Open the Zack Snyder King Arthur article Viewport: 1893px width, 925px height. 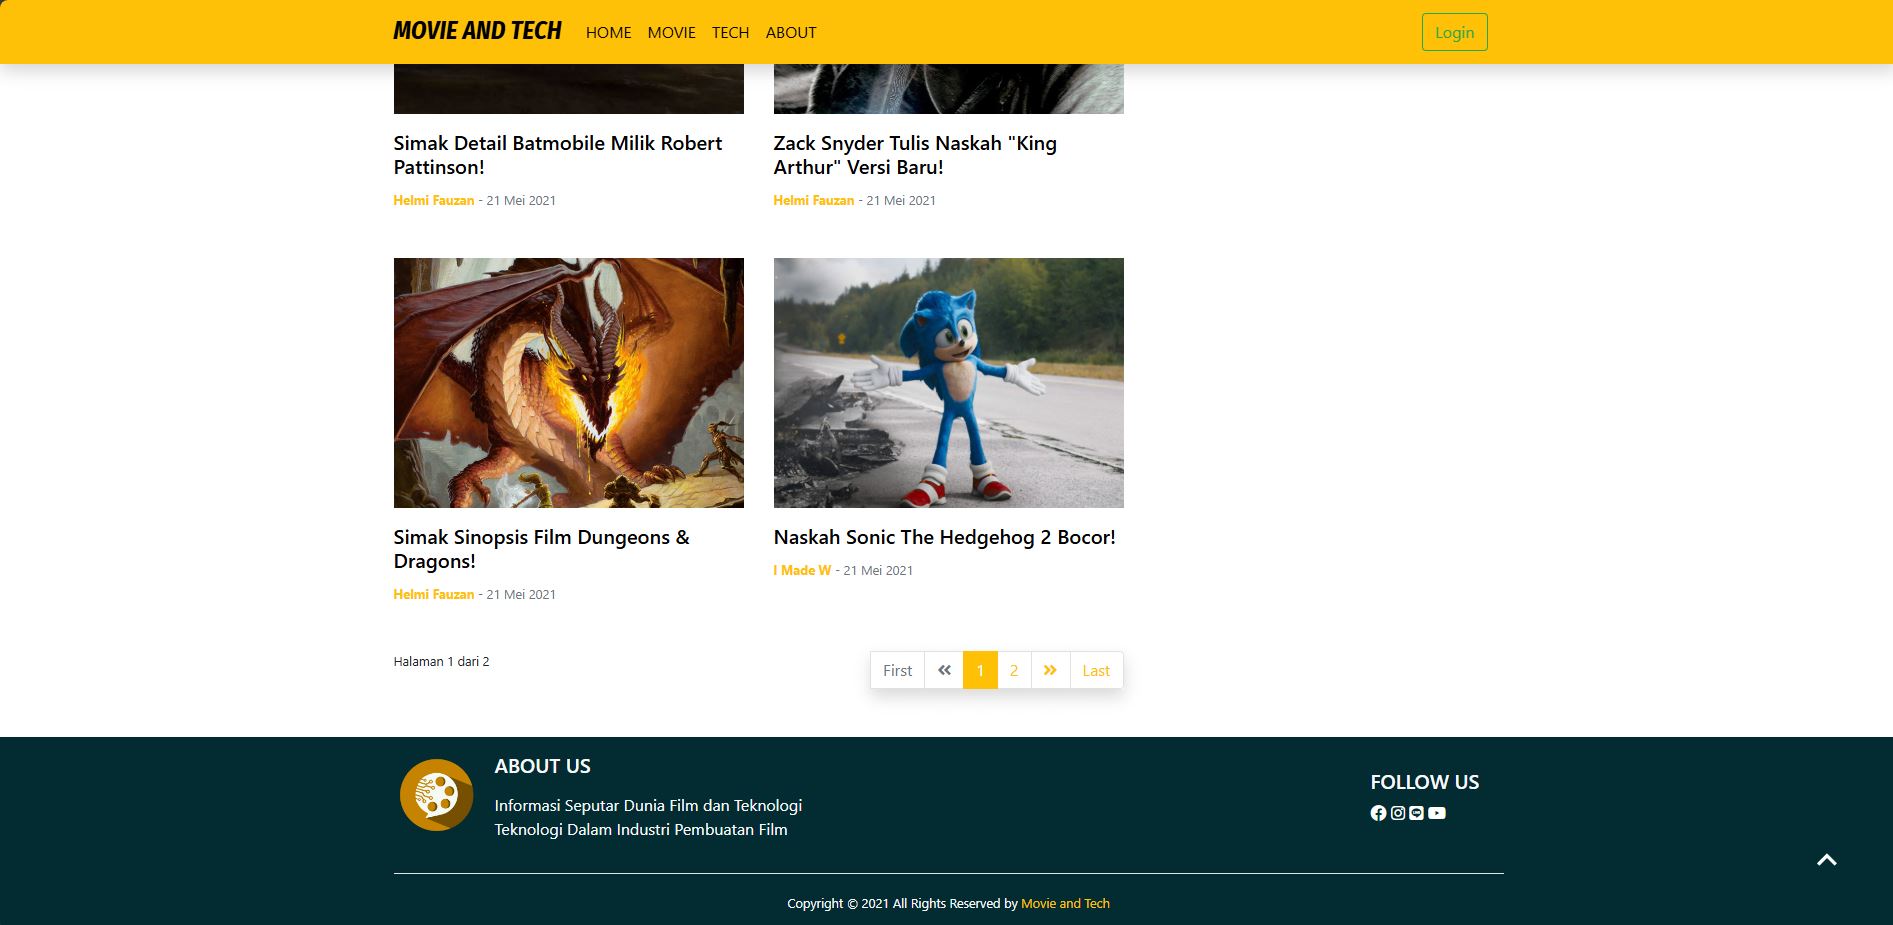[915, 155]
